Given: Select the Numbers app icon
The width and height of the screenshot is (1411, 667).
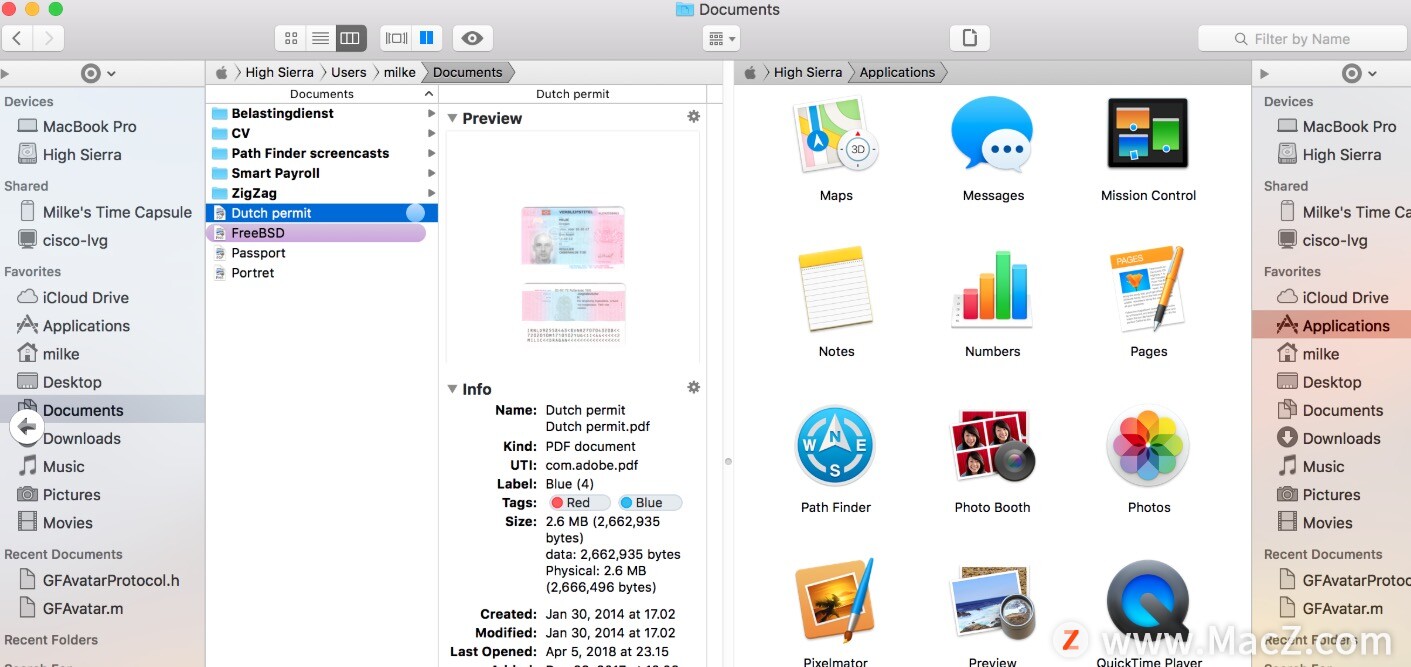Looking at the screenshot, I should [993, 289].
